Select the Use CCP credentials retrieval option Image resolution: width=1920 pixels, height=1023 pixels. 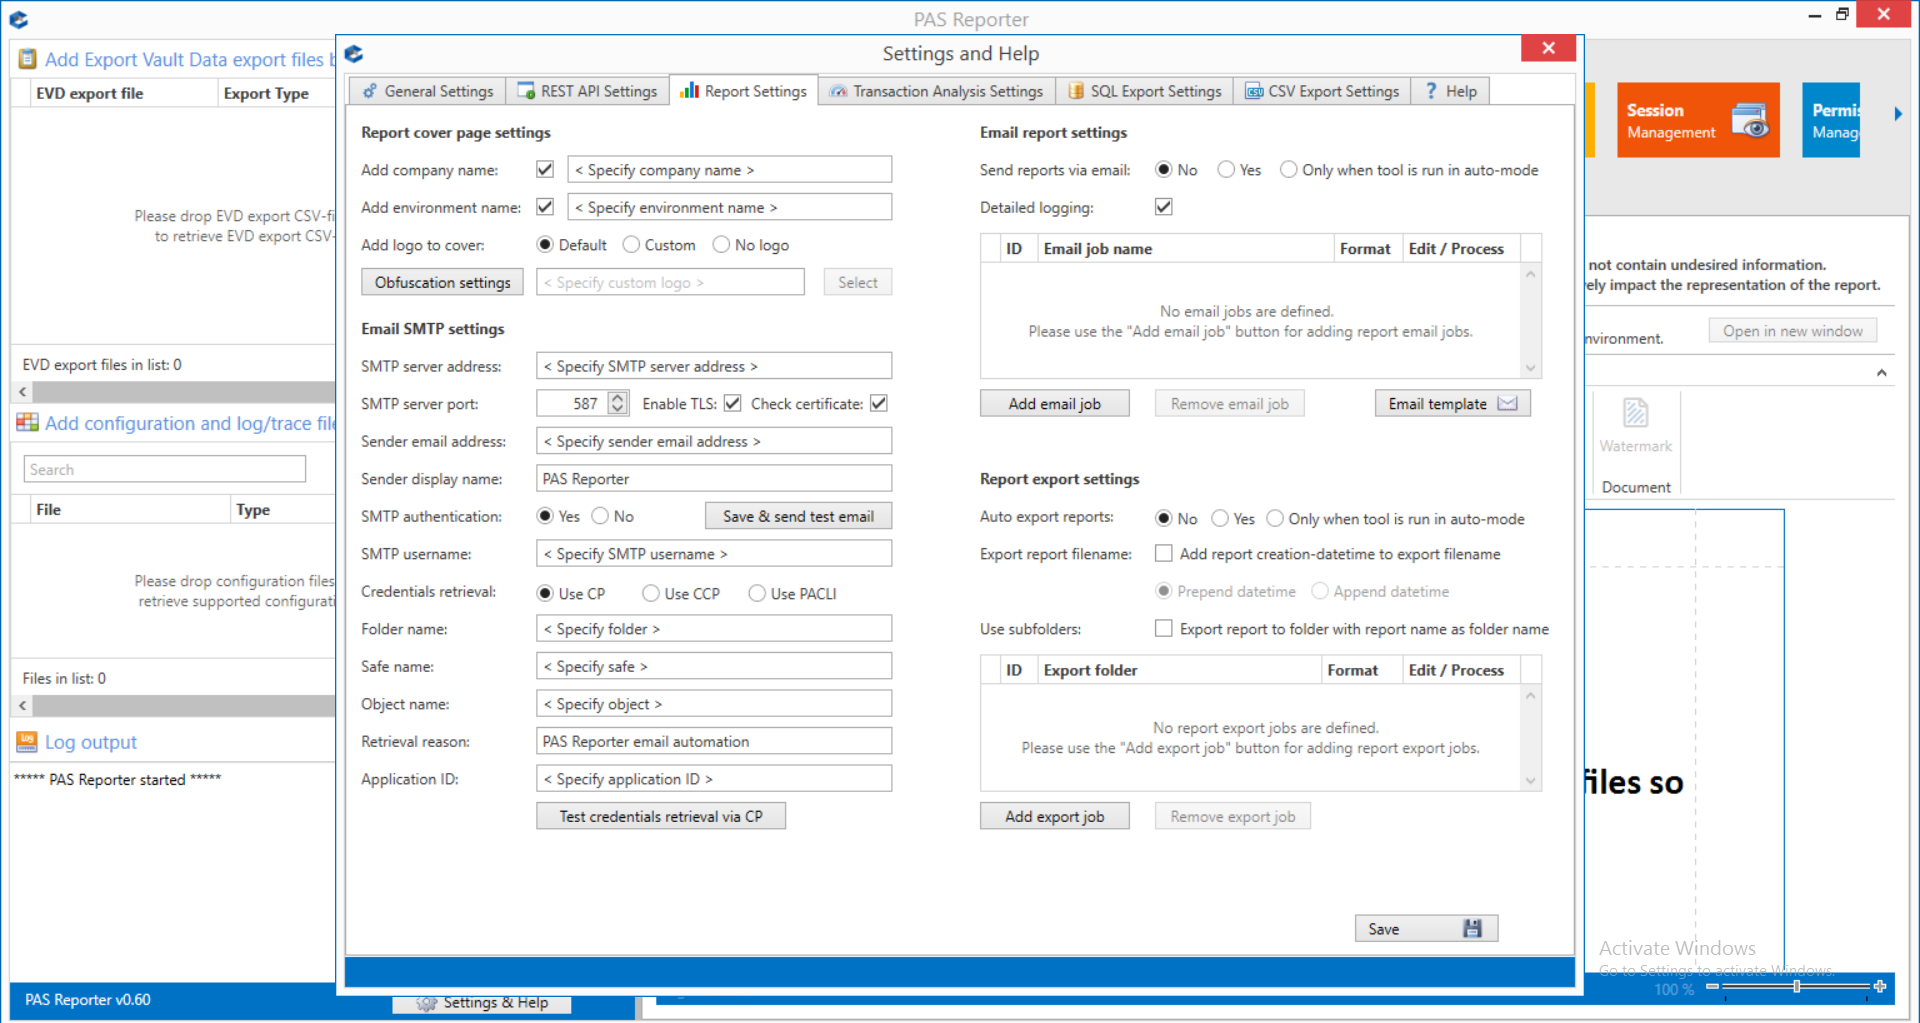point(651,593)
